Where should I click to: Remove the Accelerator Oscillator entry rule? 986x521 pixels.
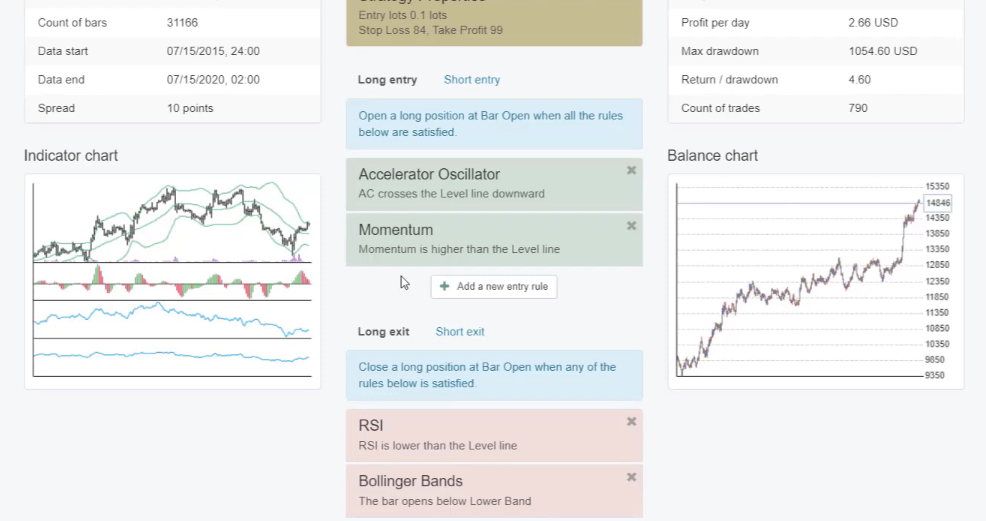tap(631, 170)
